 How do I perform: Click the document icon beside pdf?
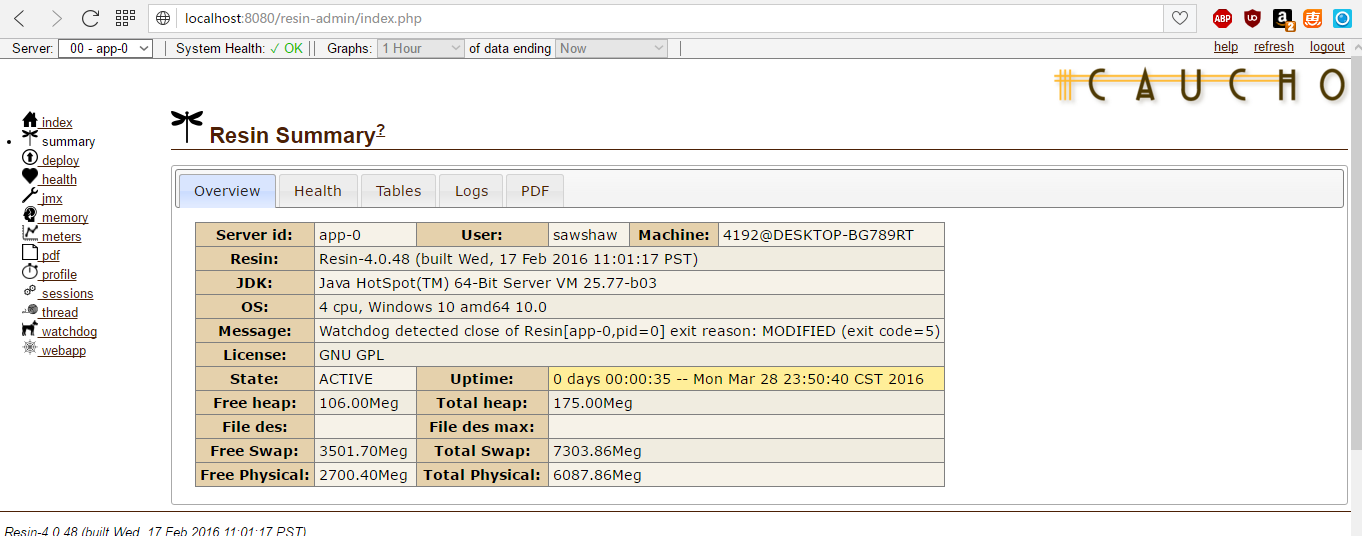(30, 253)
